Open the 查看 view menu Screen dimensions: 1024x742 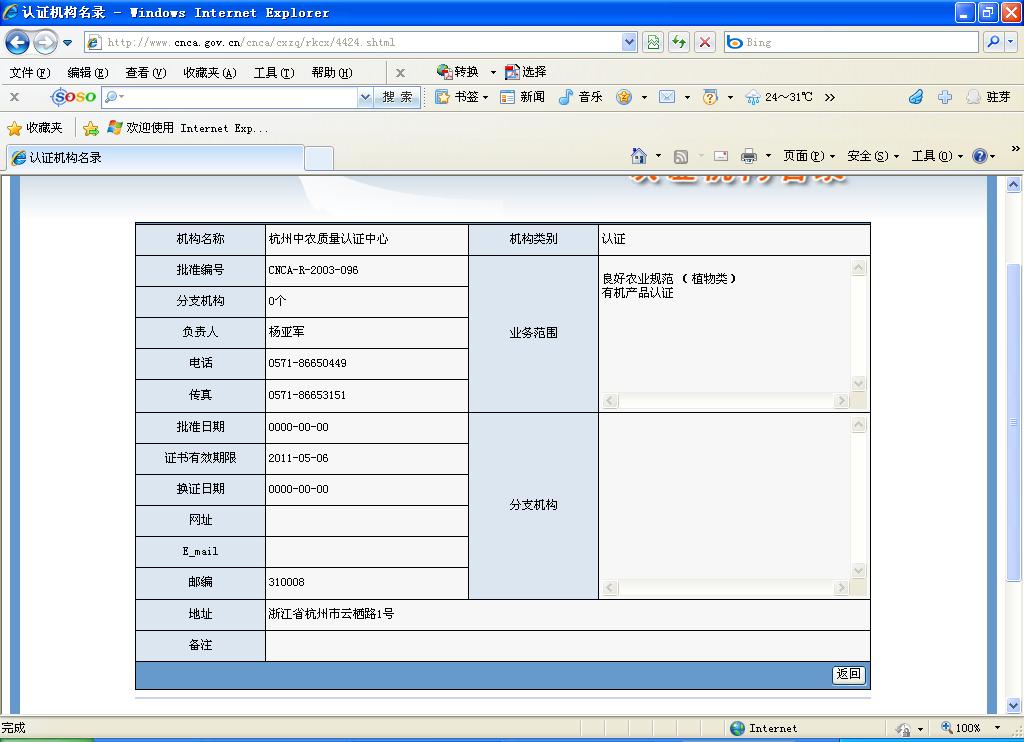[x=145, y=72]
